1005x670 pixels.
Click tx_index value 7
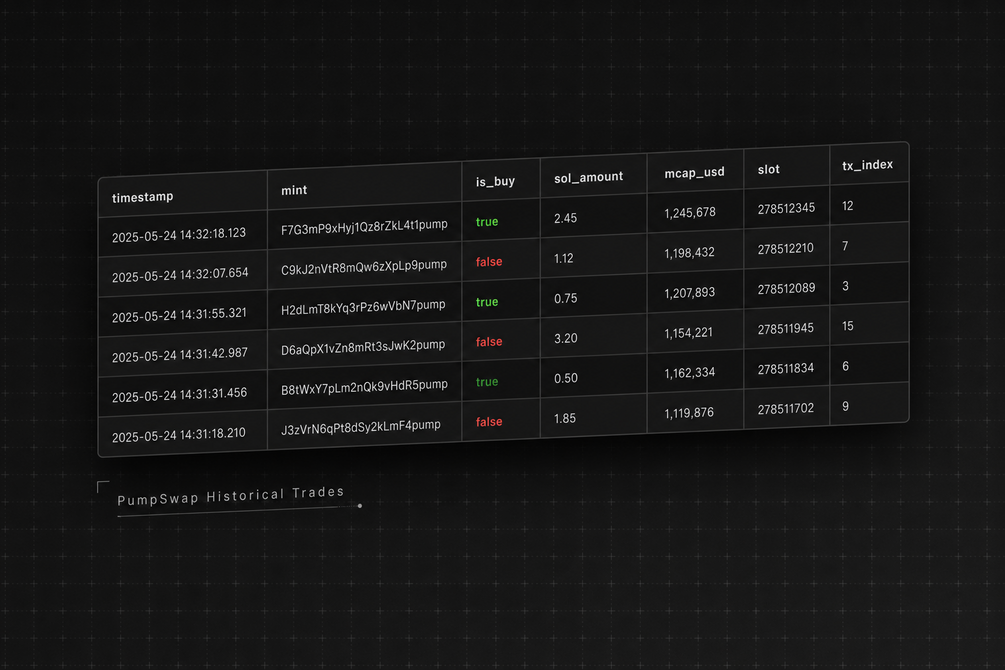point(845,246)
